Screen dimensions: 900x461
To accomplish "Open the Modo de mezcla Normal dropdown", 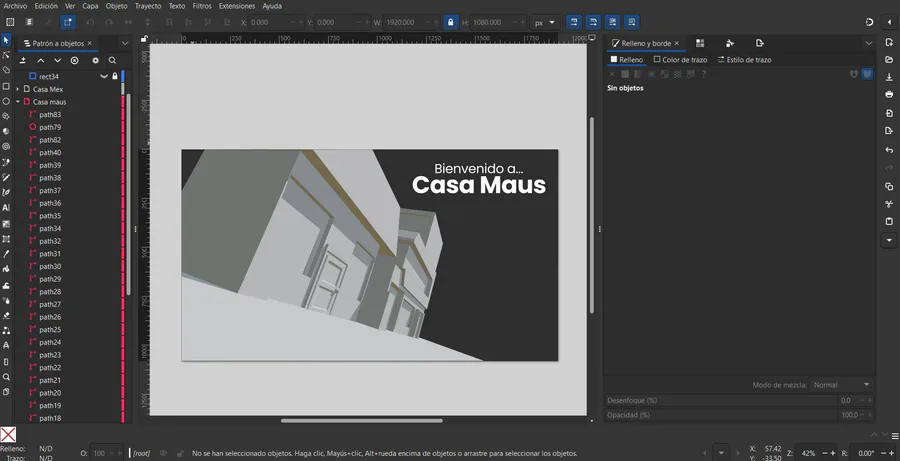I will [841, 385].
